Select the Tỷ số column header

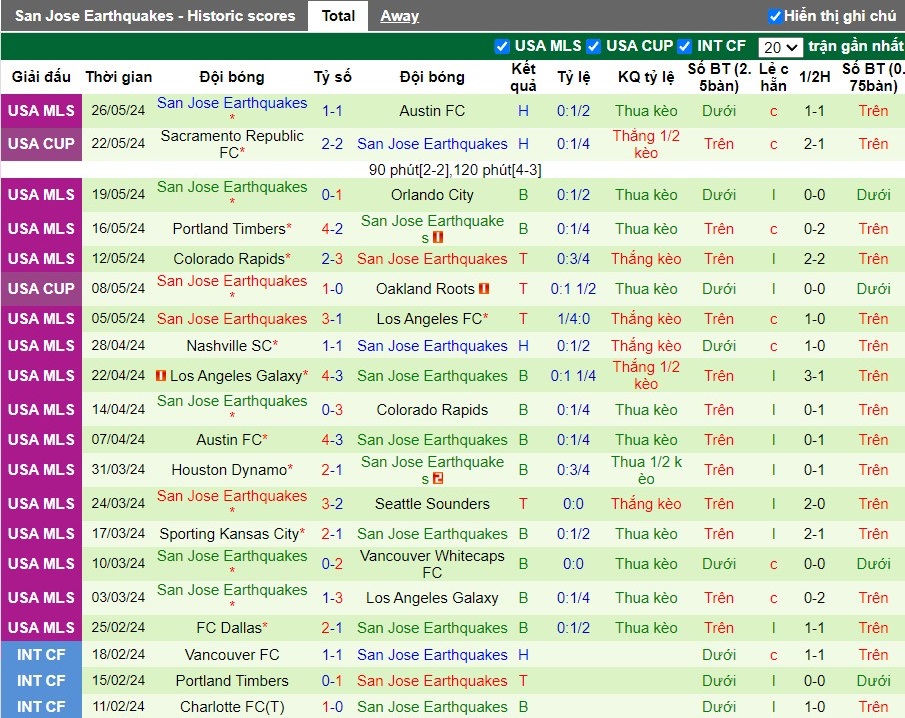click(x=332, y=77)
